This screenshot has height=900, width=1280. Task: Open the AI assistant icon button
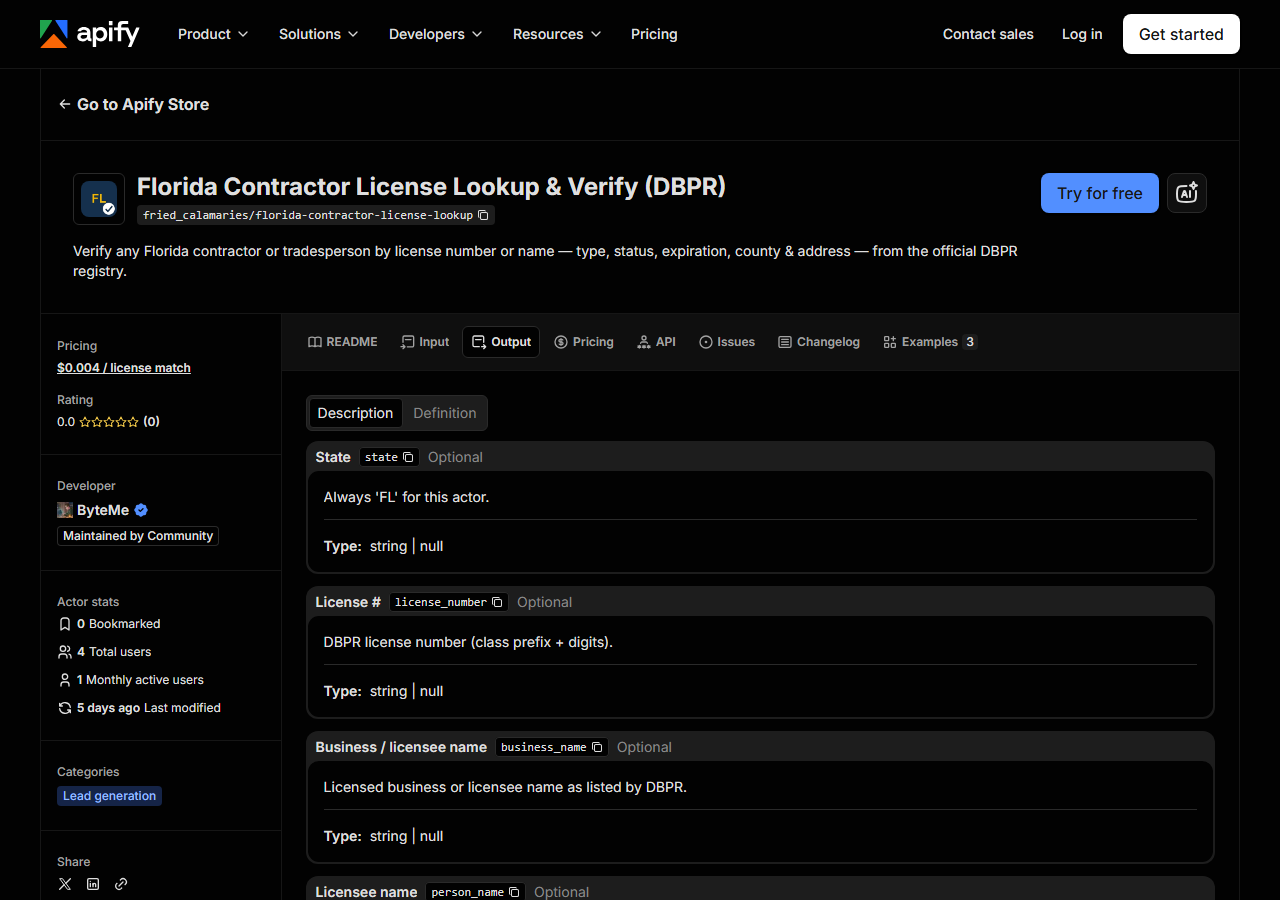[1187, 193]
